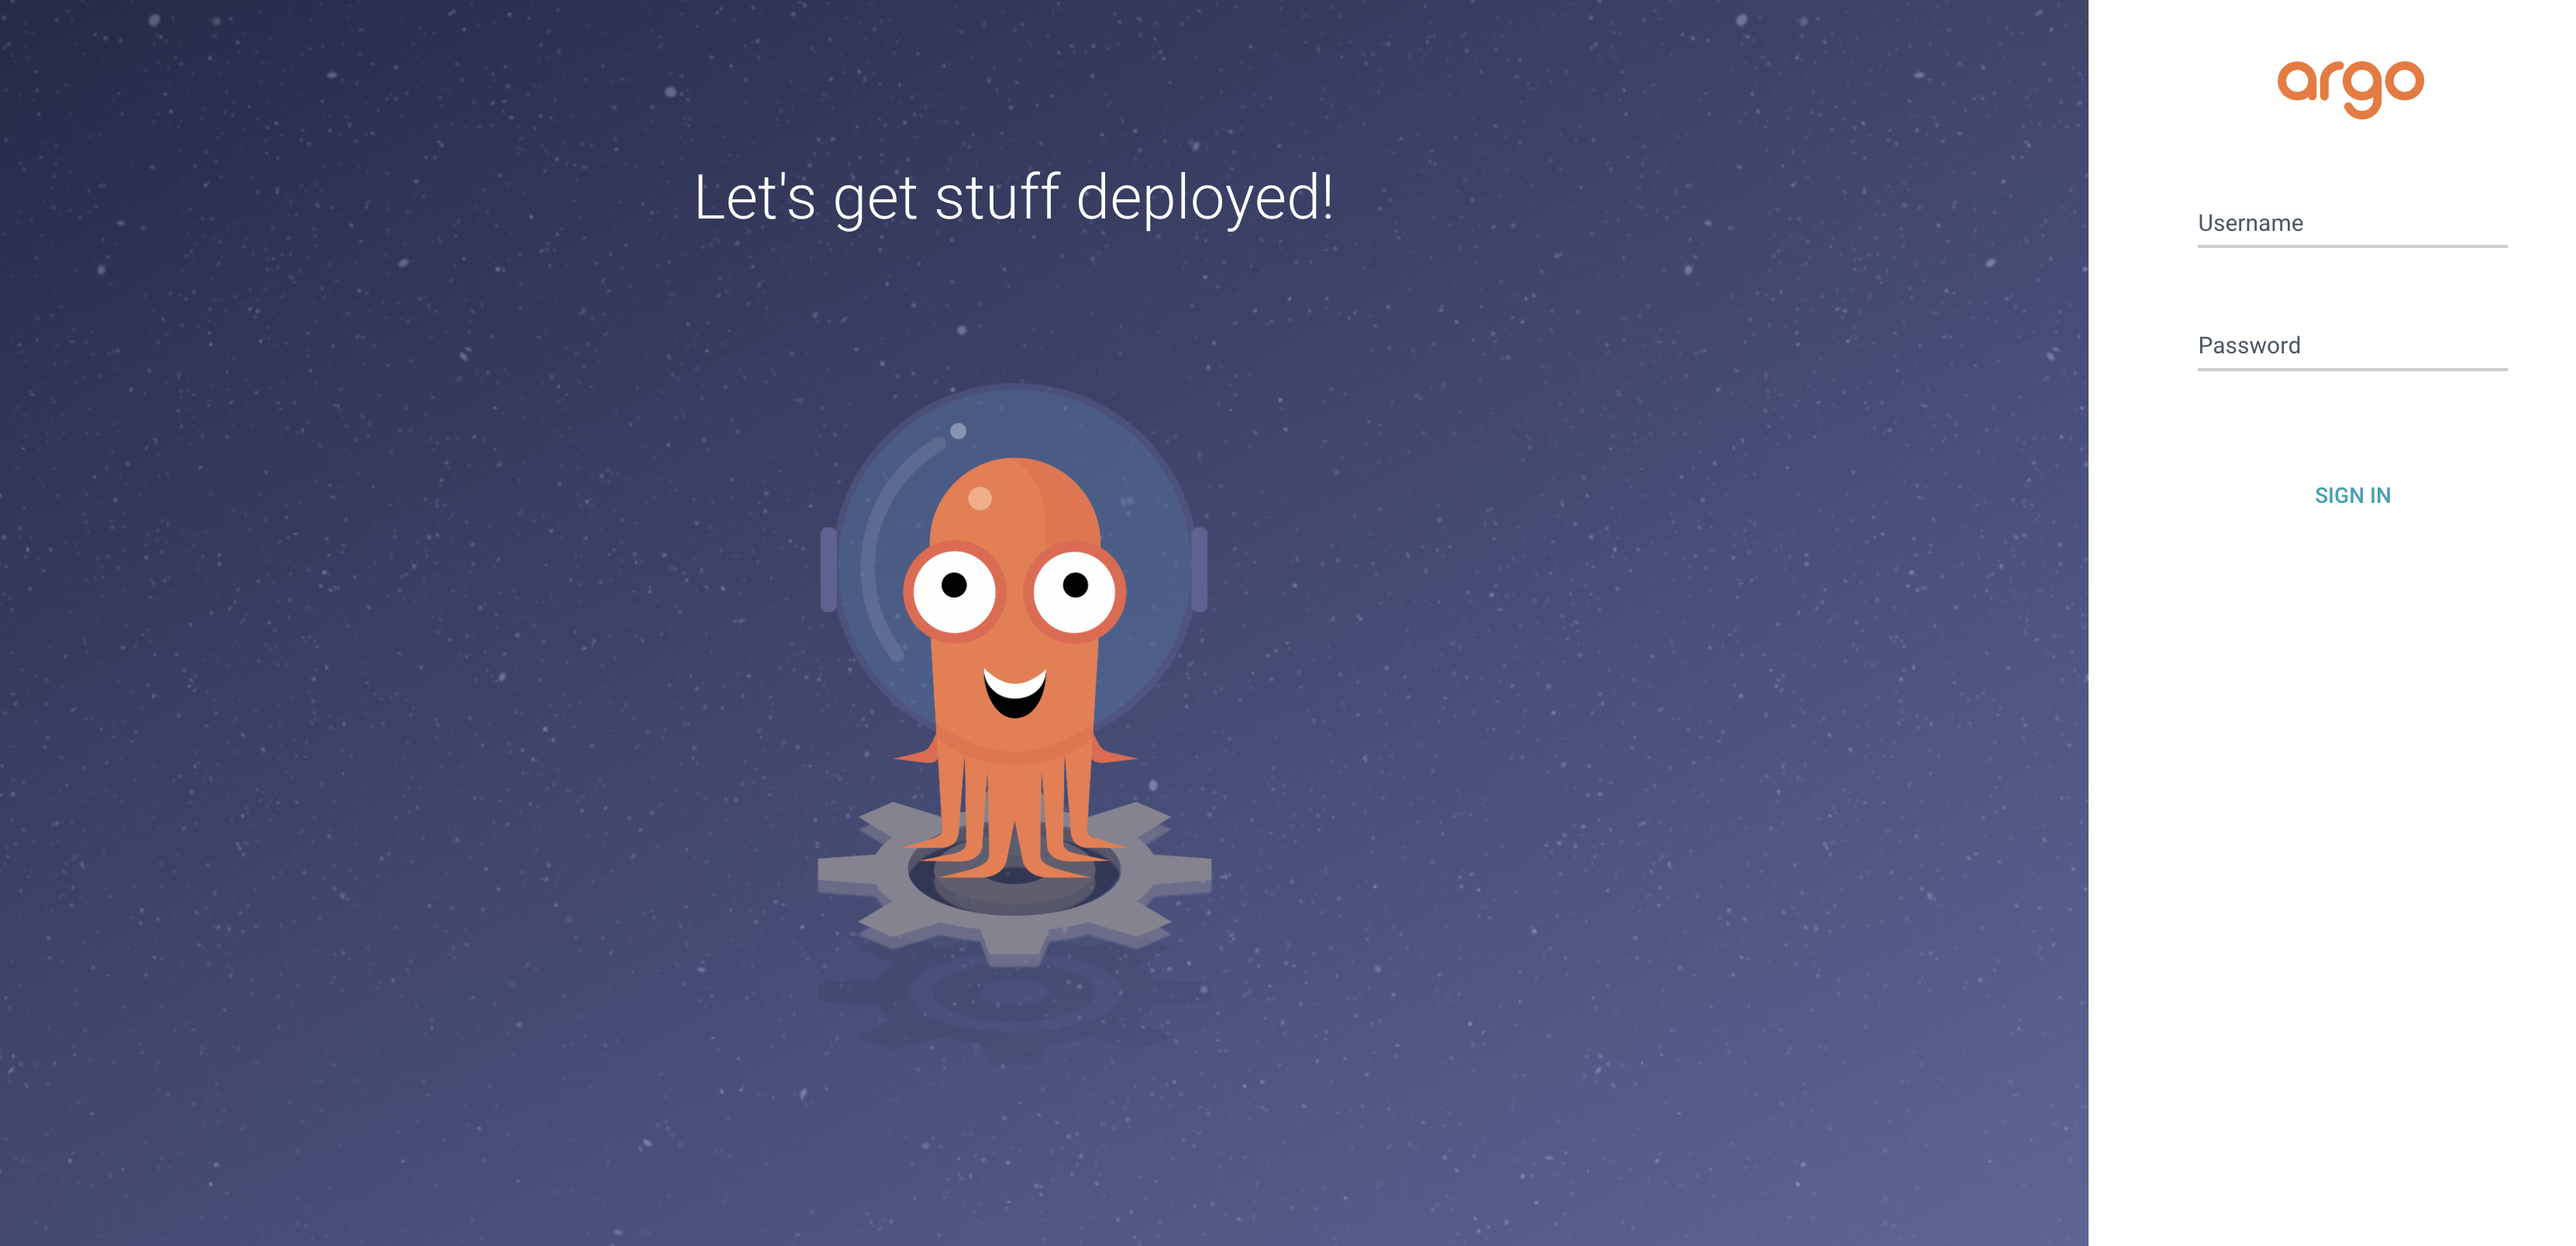Click the orange argo logo
Screen dimensions: 2576x1246
click(x=2350, y=88)
